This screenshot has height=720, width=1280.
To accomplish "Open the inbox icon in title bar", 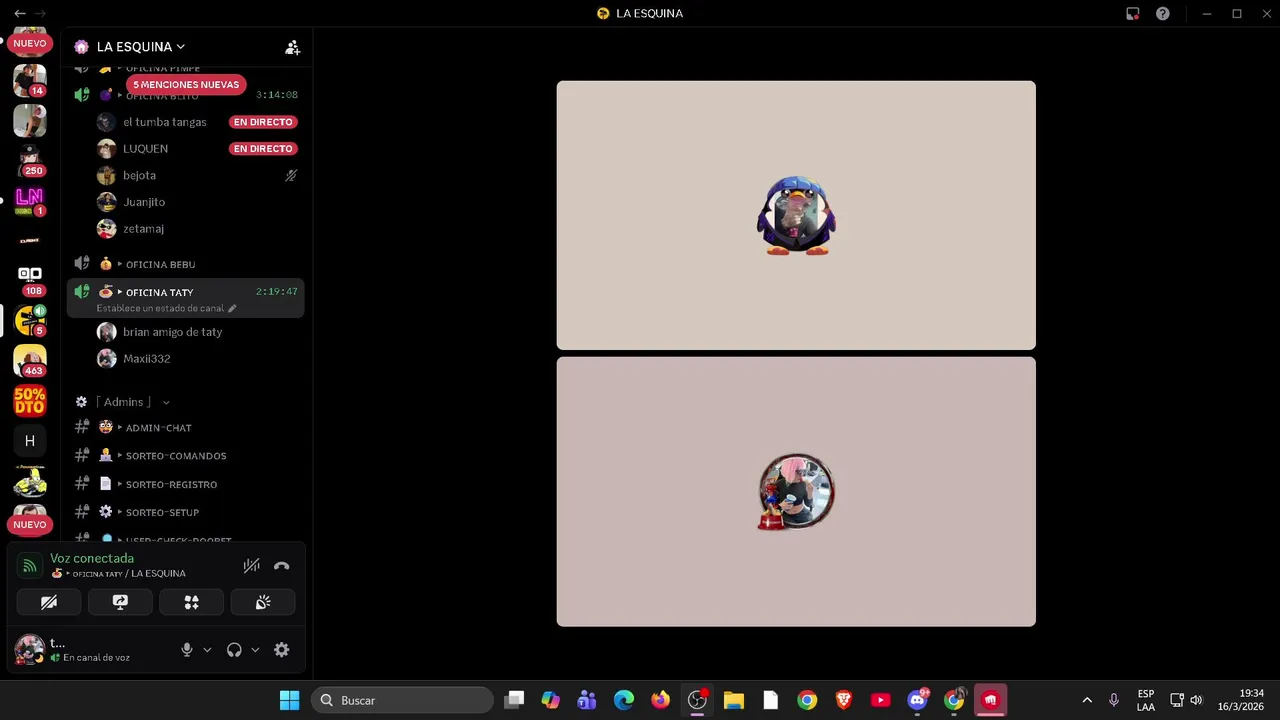I will [x=1133, y=14].
